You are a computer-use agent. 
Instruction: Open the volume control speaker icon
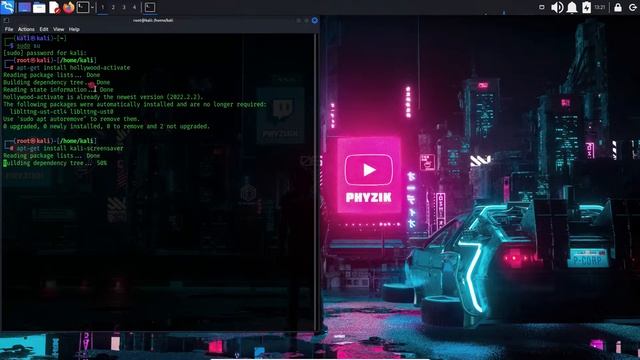[557, 7]
